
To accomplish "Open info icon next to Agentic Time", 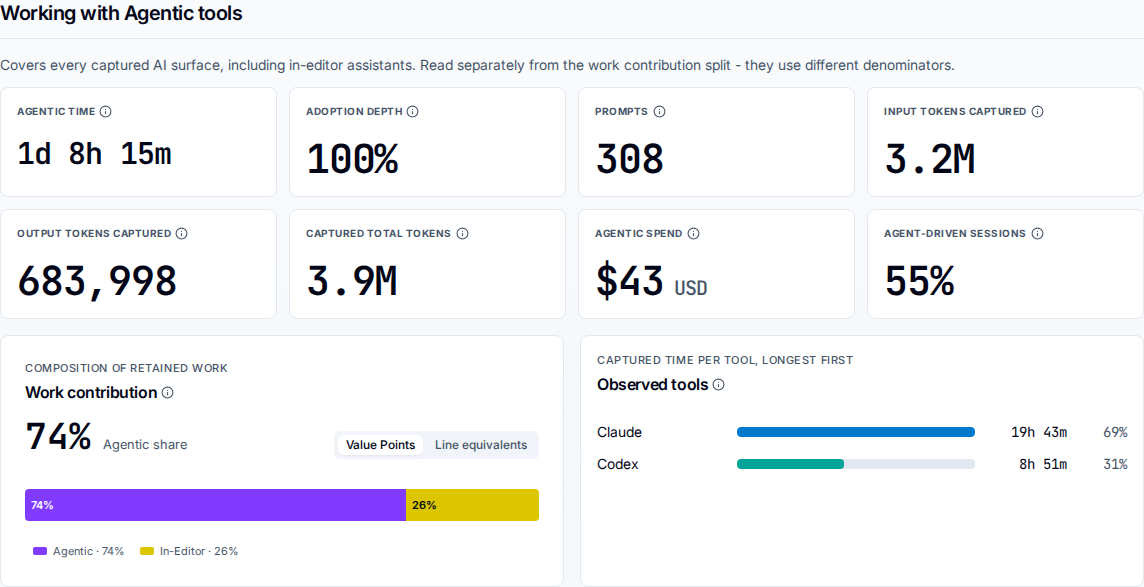I will coord(105,112).
